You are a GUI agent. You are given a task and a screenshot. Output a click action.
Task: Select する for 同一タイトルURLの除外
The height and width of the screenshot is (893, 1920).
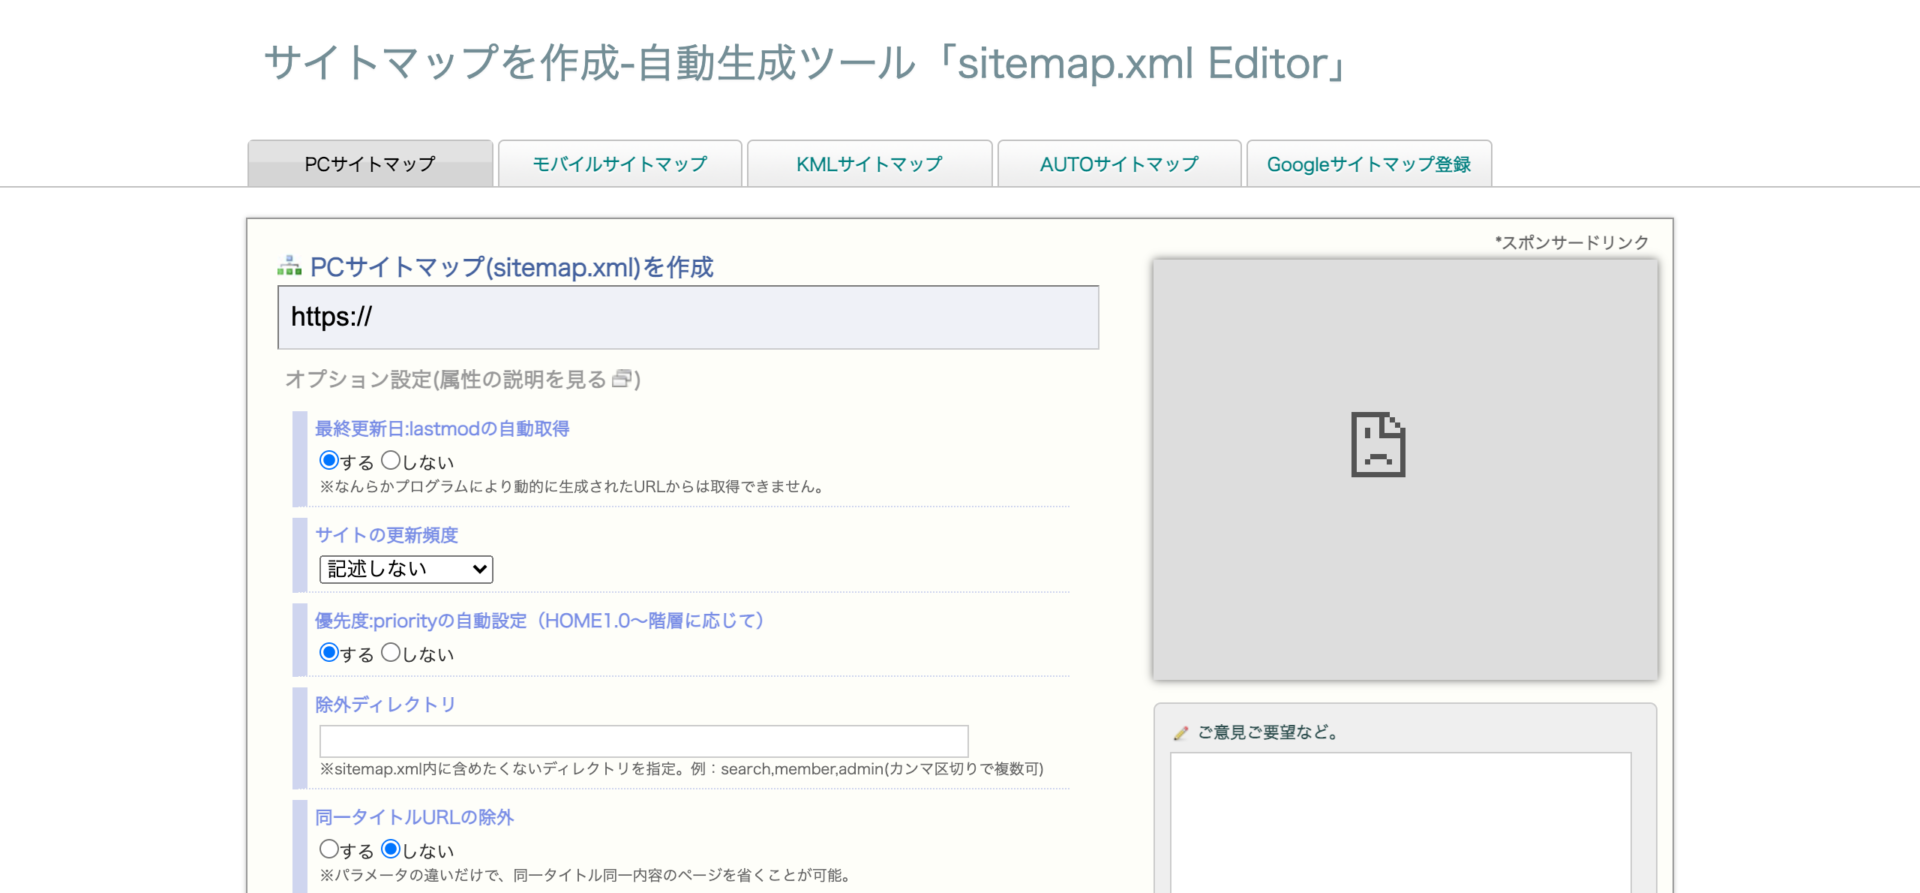point(329,849)
